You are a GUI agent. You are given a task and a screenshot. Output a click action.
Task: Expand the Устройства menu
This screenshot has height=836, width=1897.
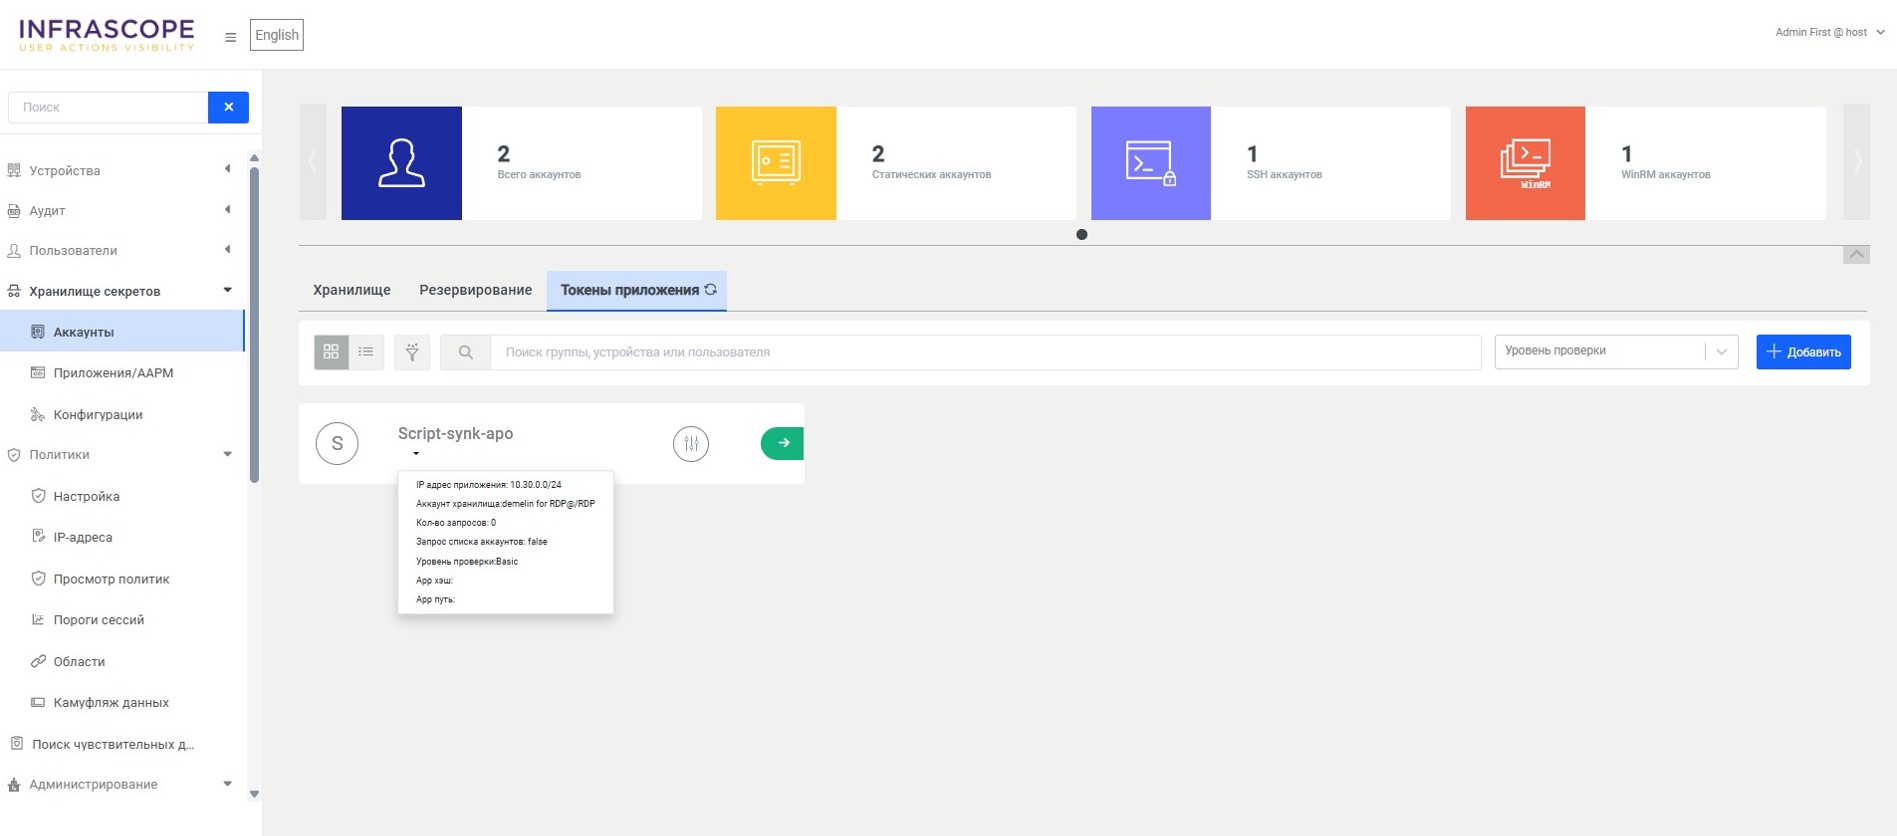122,170
